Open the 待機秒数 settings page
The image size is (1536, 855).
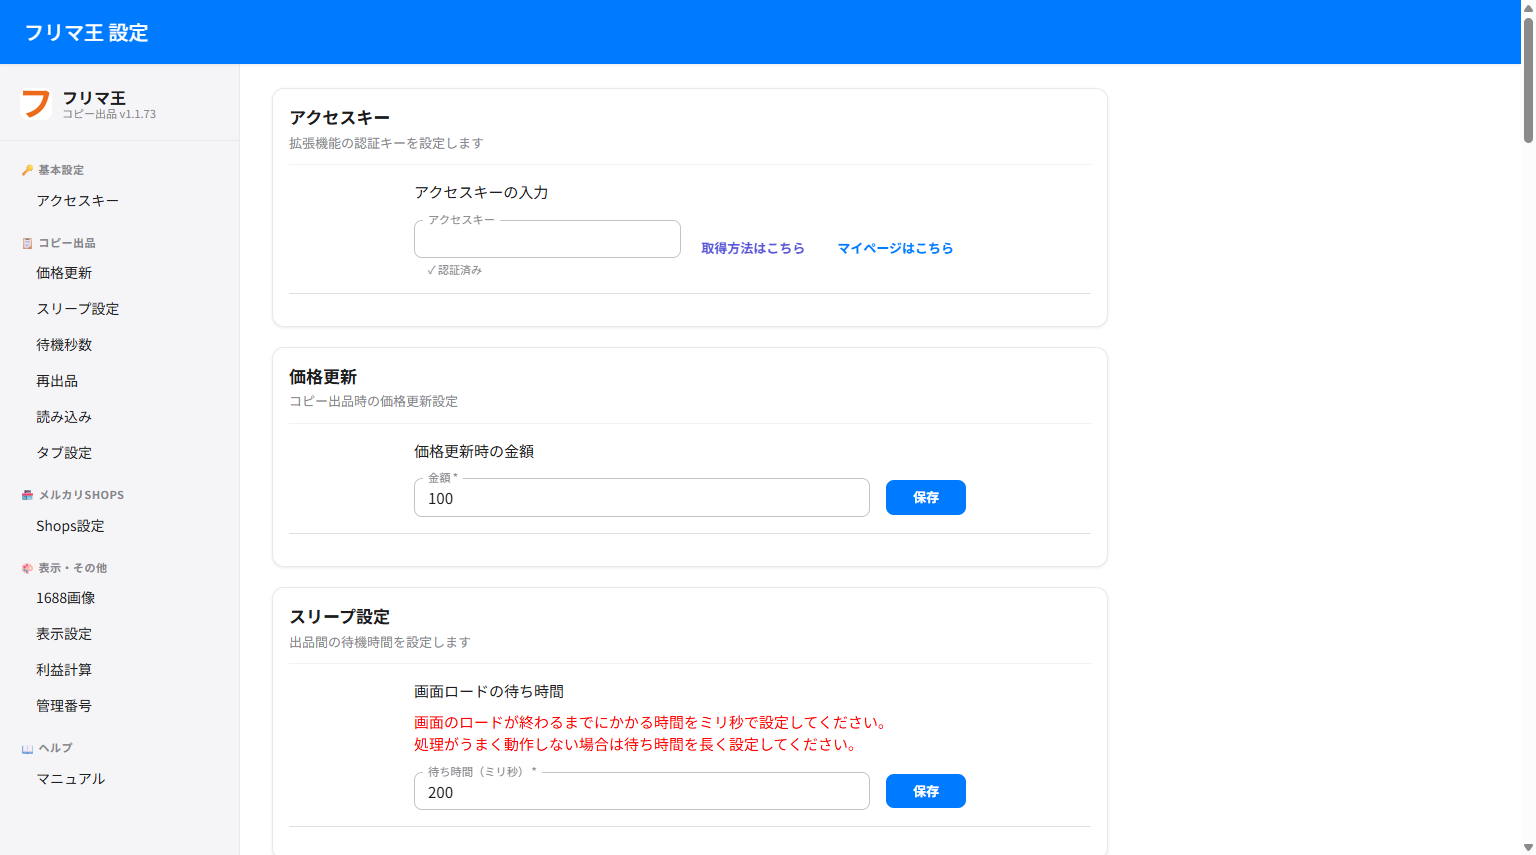click(64, 344)
